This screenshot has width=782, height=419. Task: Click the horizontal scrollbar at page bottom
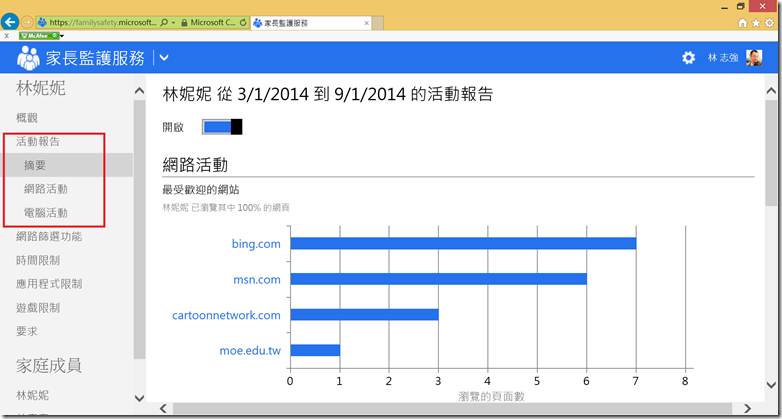[x=460, y=408]
